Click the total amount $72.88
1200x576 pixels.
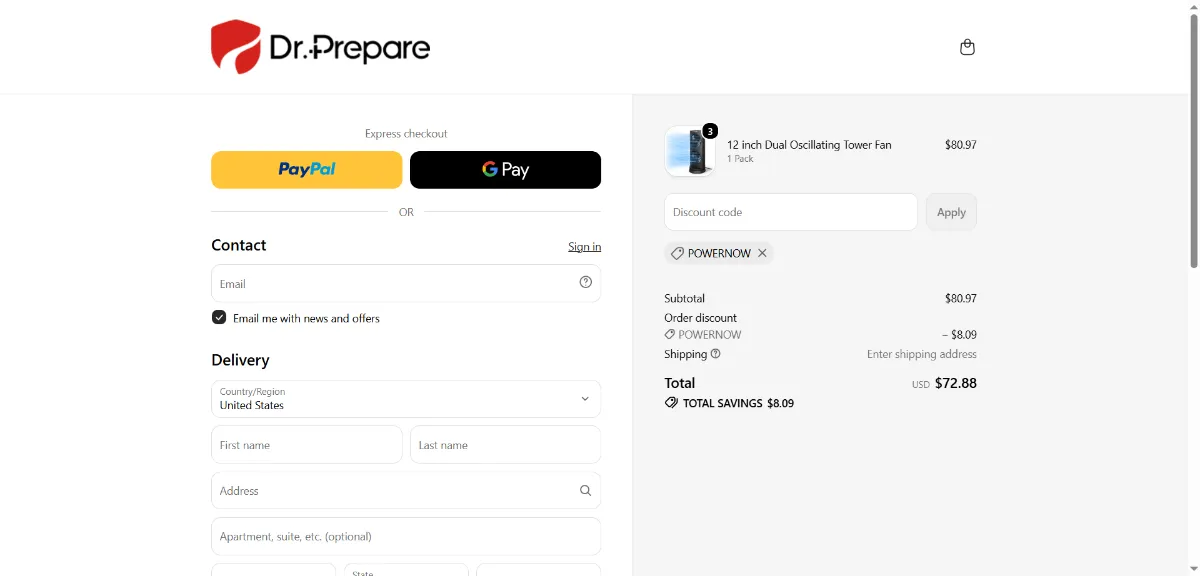pos(955,383)
